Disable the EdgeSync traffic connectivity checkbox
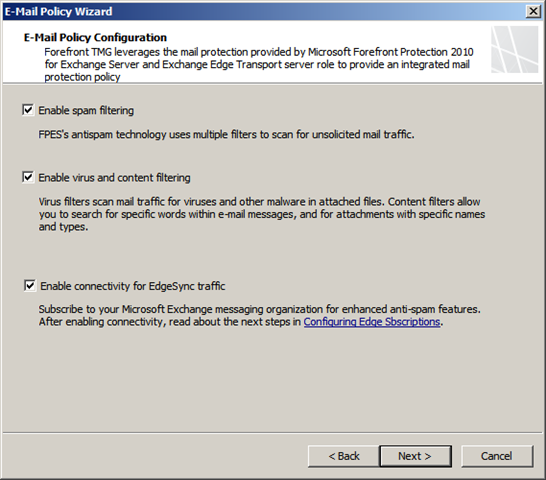 (x=30, y=286)
